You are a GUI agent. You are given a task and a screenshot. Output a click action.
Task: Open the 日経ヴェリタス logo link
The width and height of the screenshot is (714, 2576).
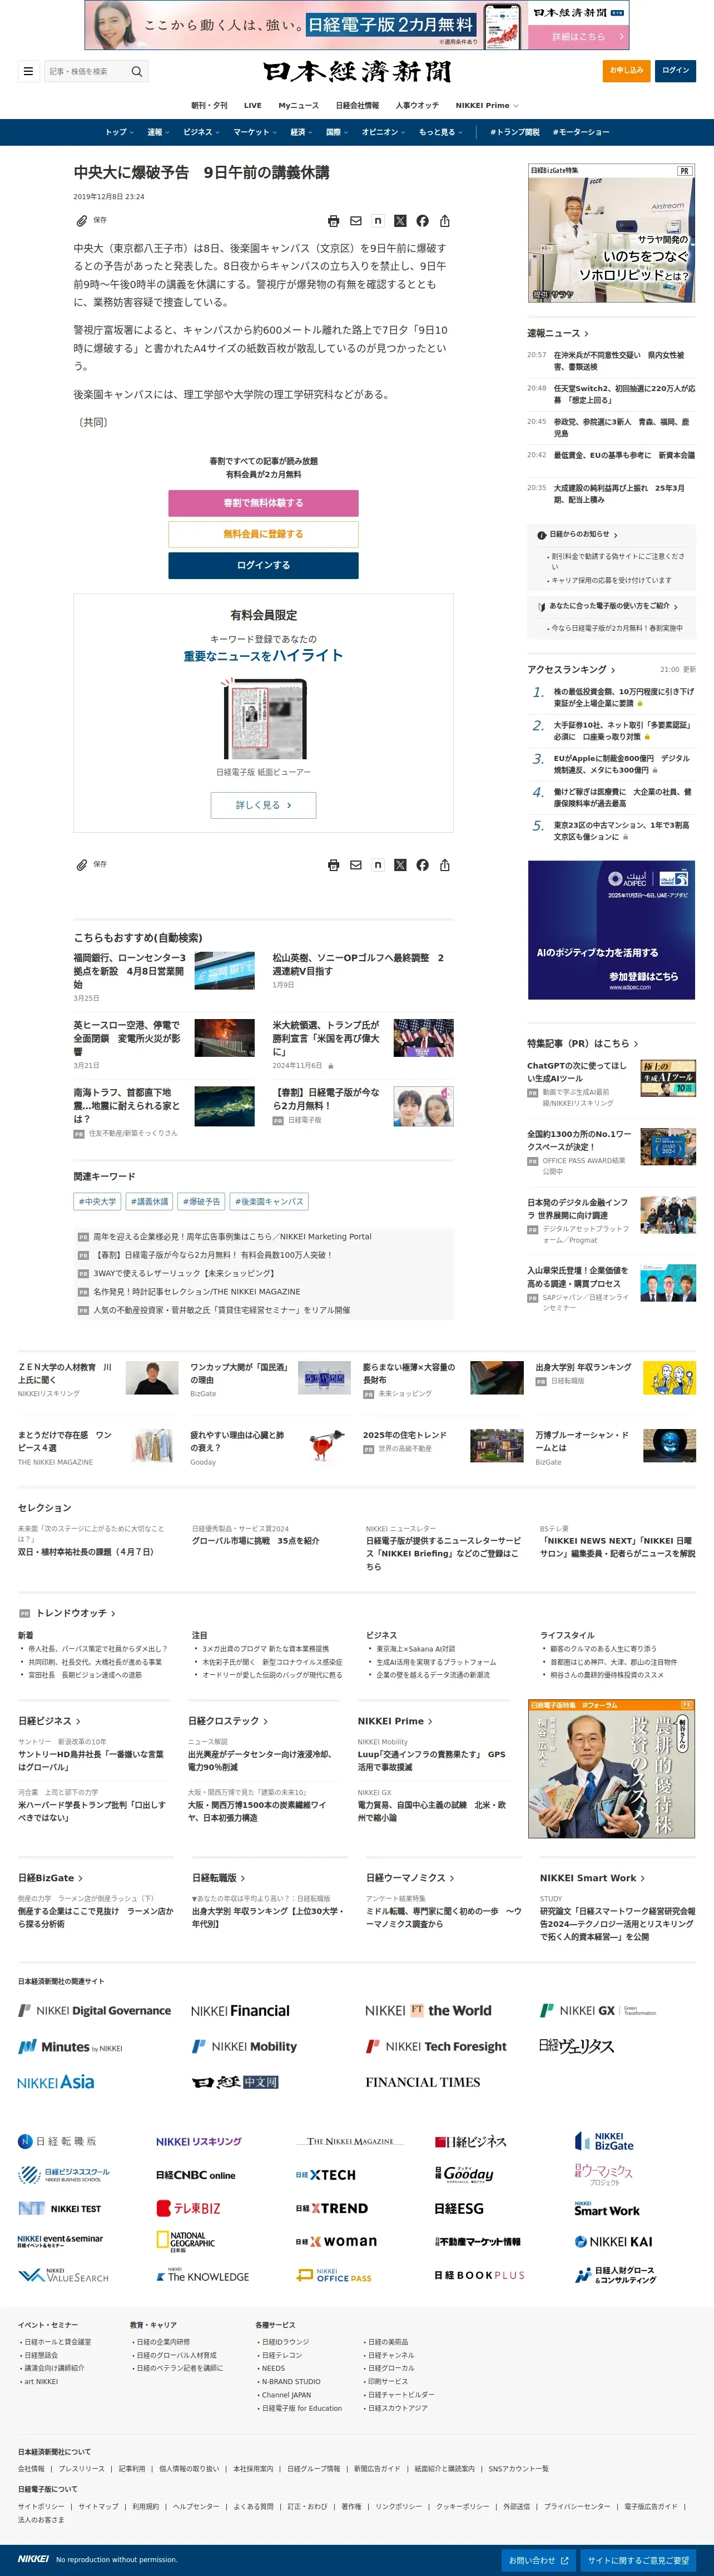pyautogui.click(x=576, y=2046)
